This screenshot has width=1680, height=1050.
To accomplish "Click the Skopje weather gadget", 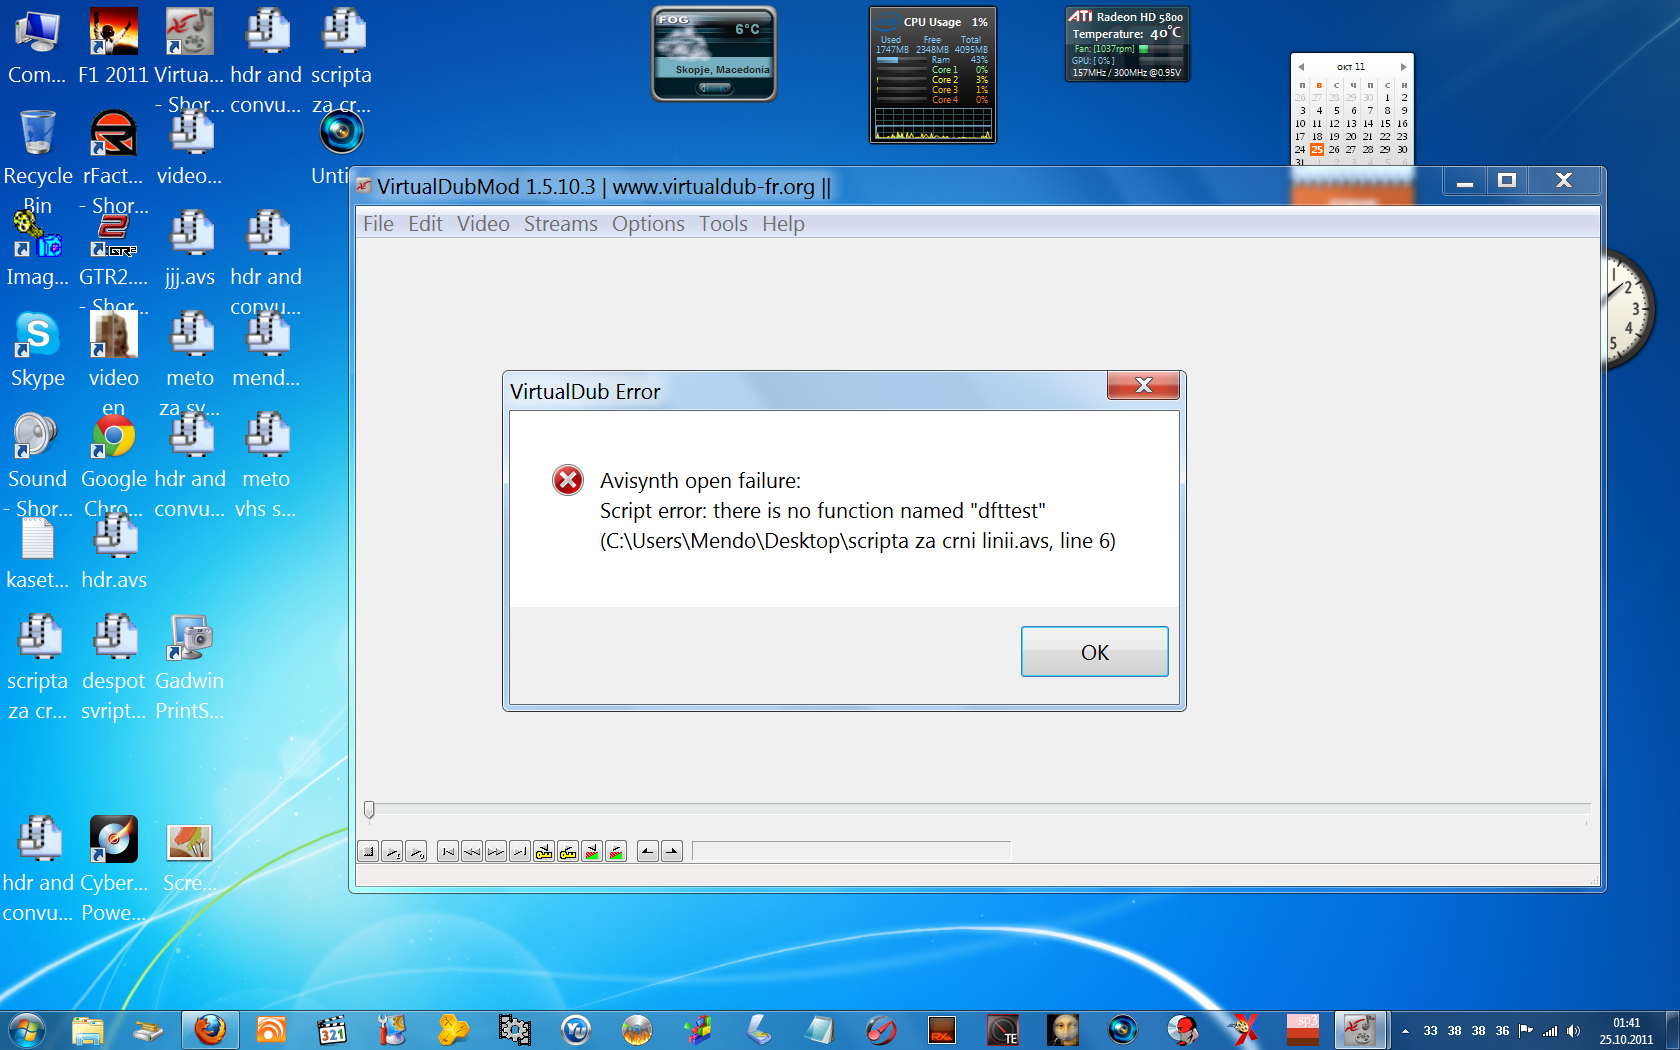I will [714, 54].
